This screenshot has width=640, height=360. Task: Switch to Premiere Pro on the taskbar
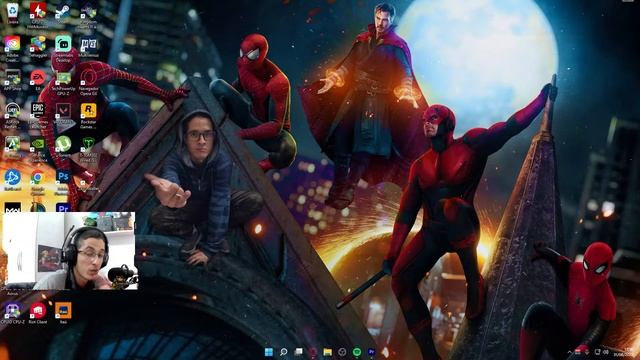pos(371,352)
